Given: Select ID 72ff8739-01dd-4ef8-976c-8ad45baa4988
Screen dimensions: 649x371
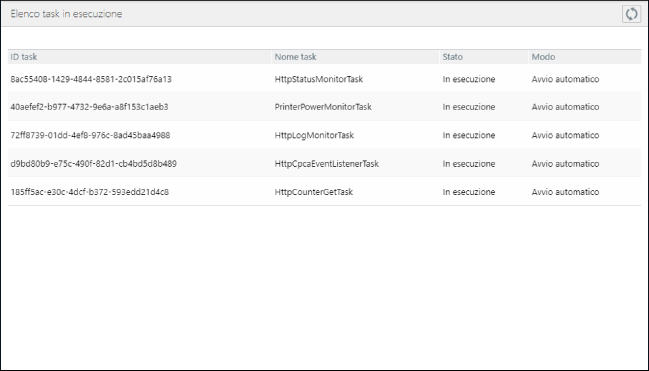Looking at the screenshot, I should [90, 135].
